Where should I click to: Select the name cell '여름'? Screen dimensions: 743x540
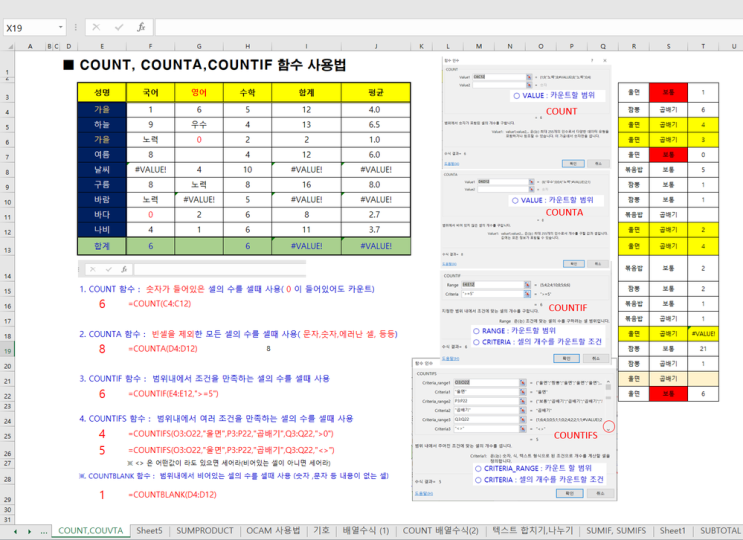[102, 154]
